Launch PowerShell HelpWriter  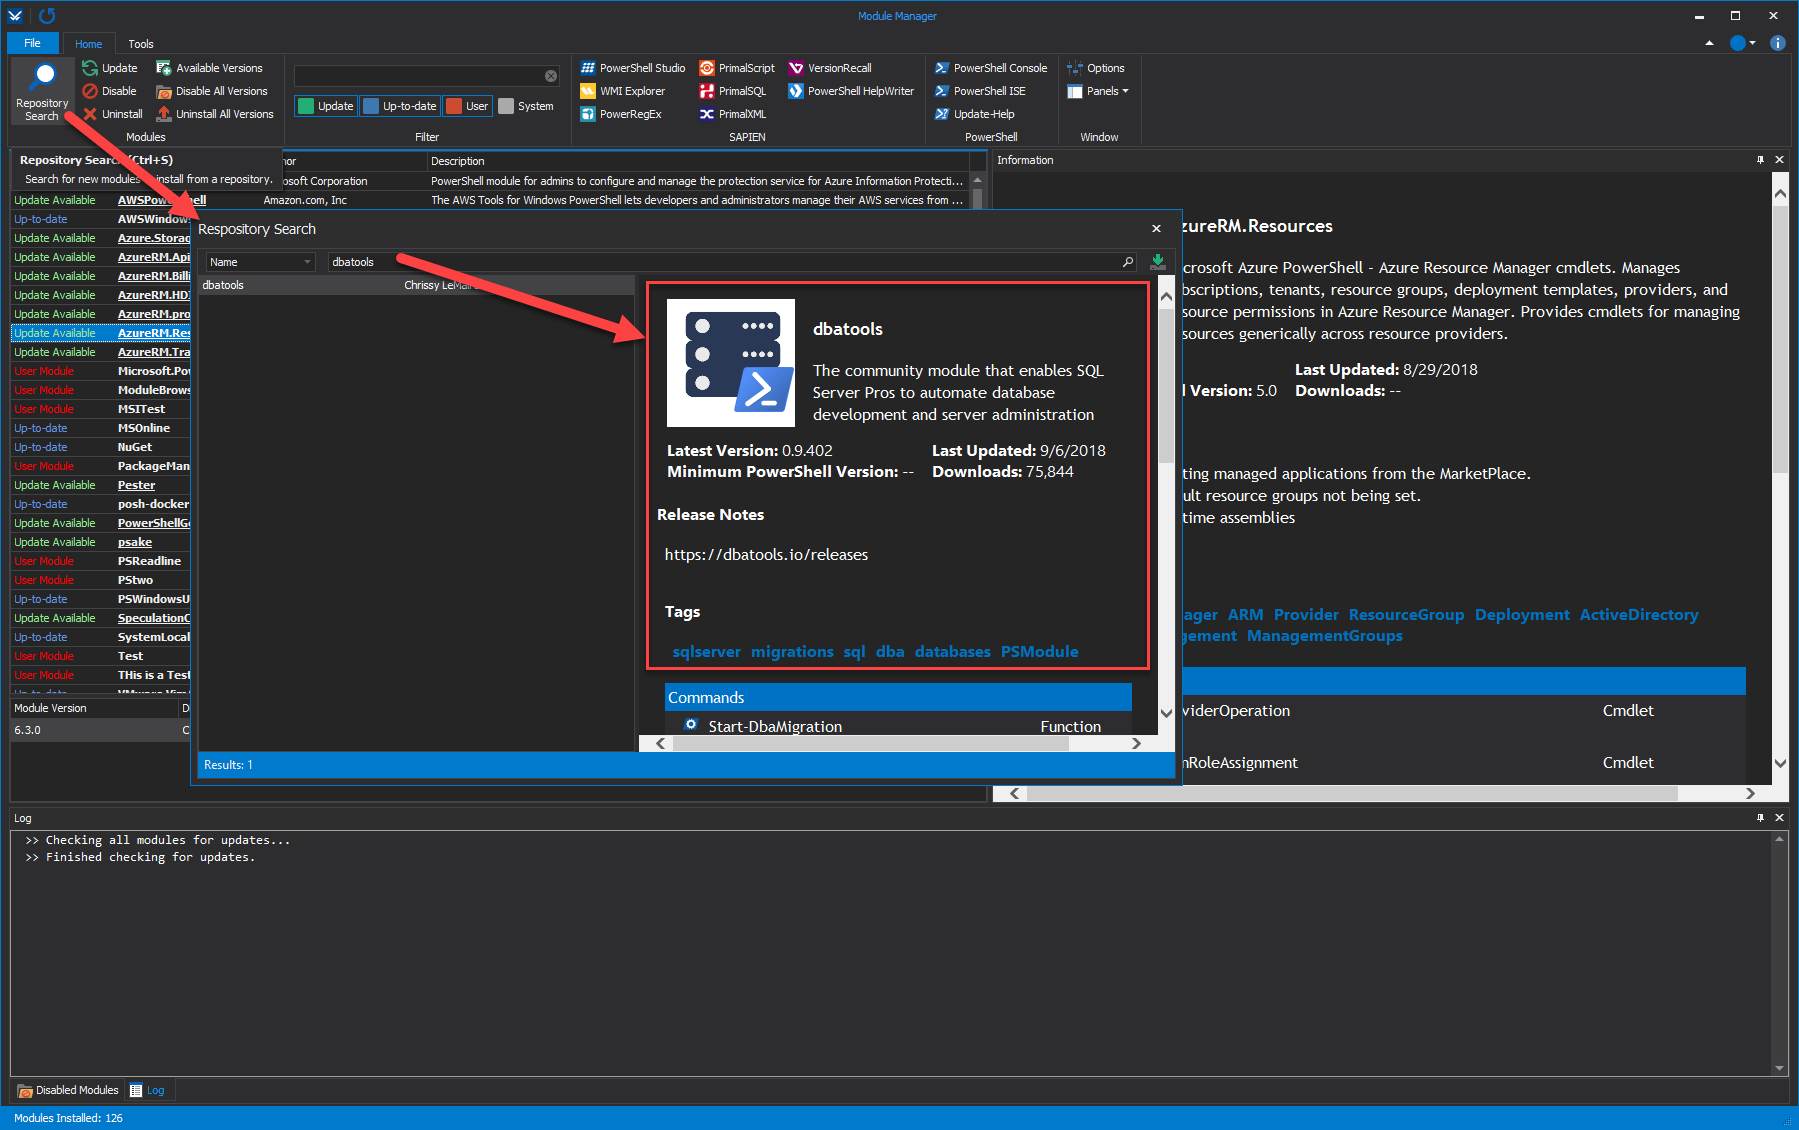[x=851, y=91]
